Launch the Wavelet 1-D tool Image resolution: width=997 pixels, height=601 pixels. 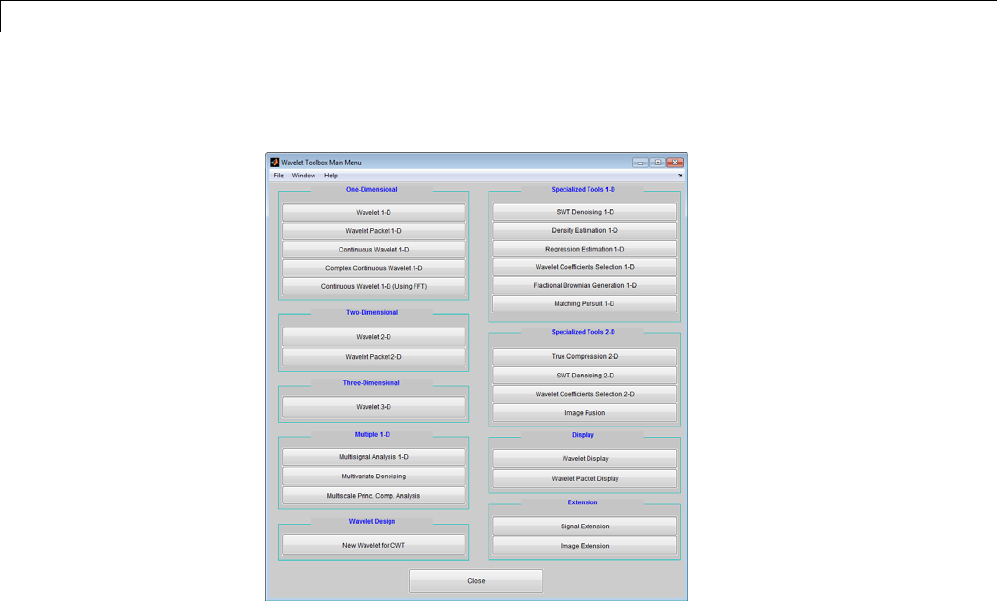click(374, 212)
